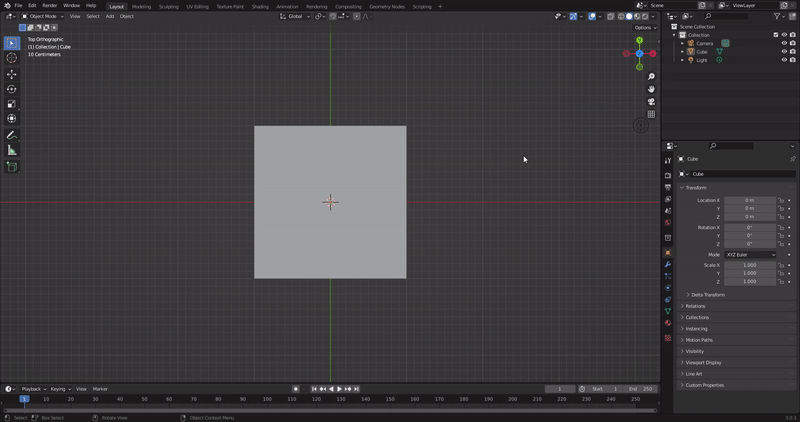Click the timeline horizontal scrollbar
This screenshot has width=800, height=422.
click(330, 410)
